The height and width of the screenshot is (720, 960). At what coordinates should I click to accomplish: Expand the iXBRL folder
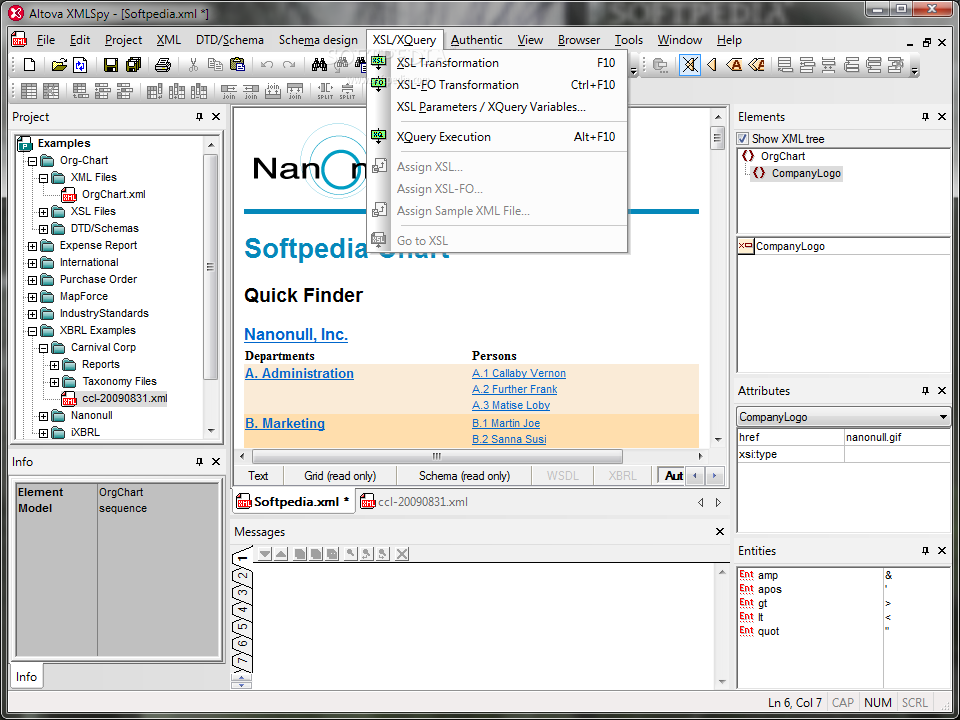[43, 433]
